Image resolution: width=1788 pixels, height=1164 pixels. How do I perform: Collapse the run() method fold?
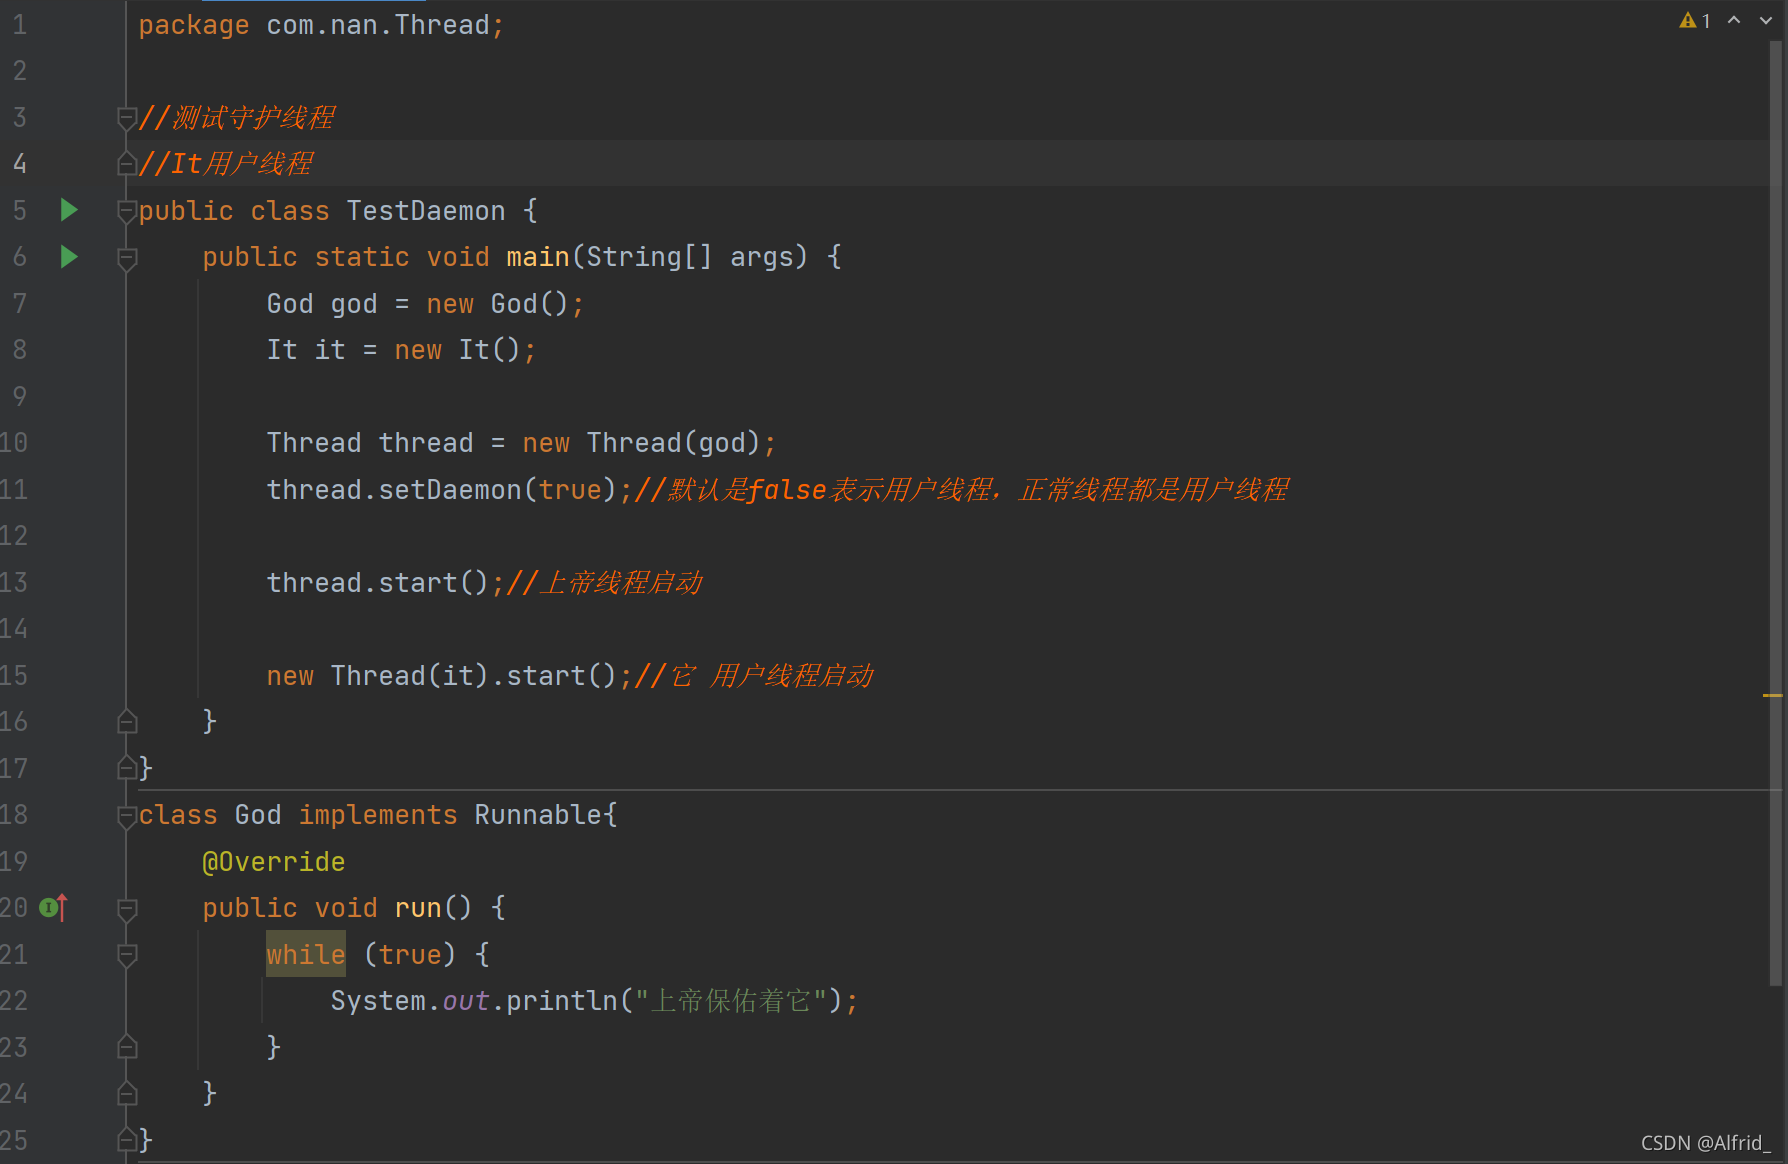(127, 909)
